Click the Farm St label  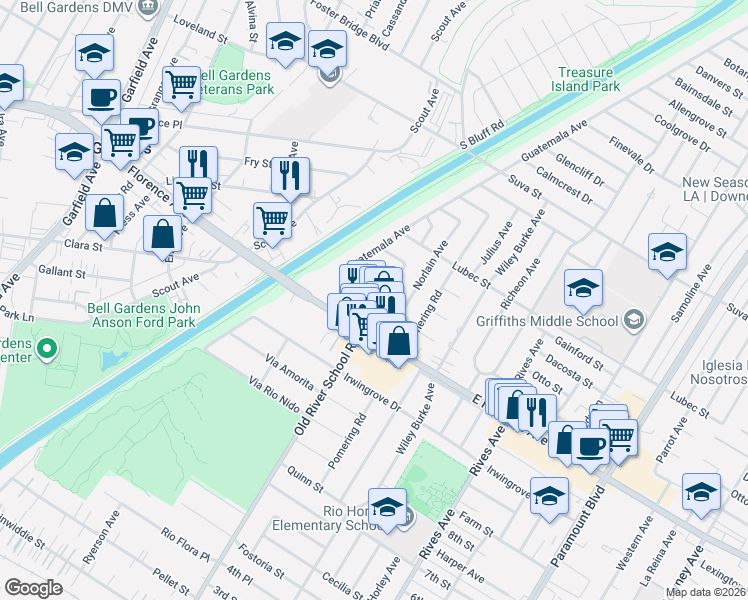click(x=476, y=524)
